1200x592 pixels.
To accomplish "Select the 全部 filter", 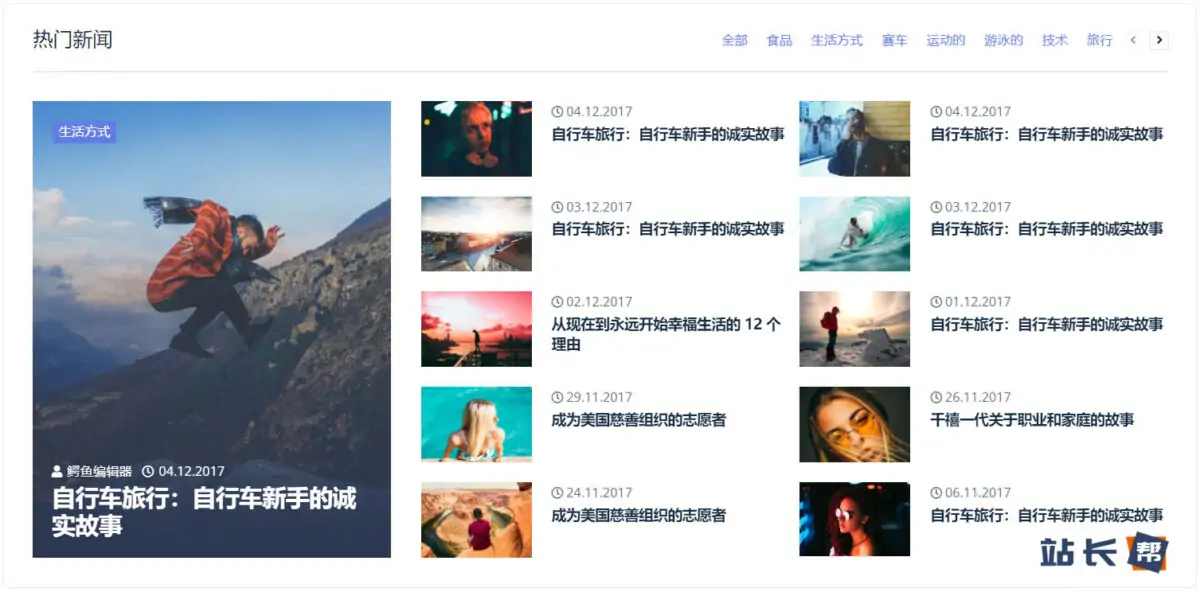I will pos(734,40).
